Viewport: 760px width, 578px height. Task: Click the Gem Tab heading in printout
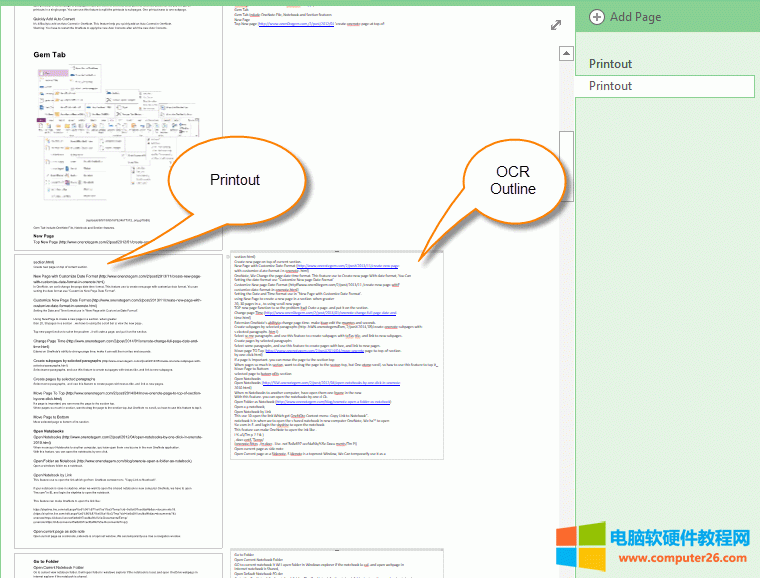(50, 55)
